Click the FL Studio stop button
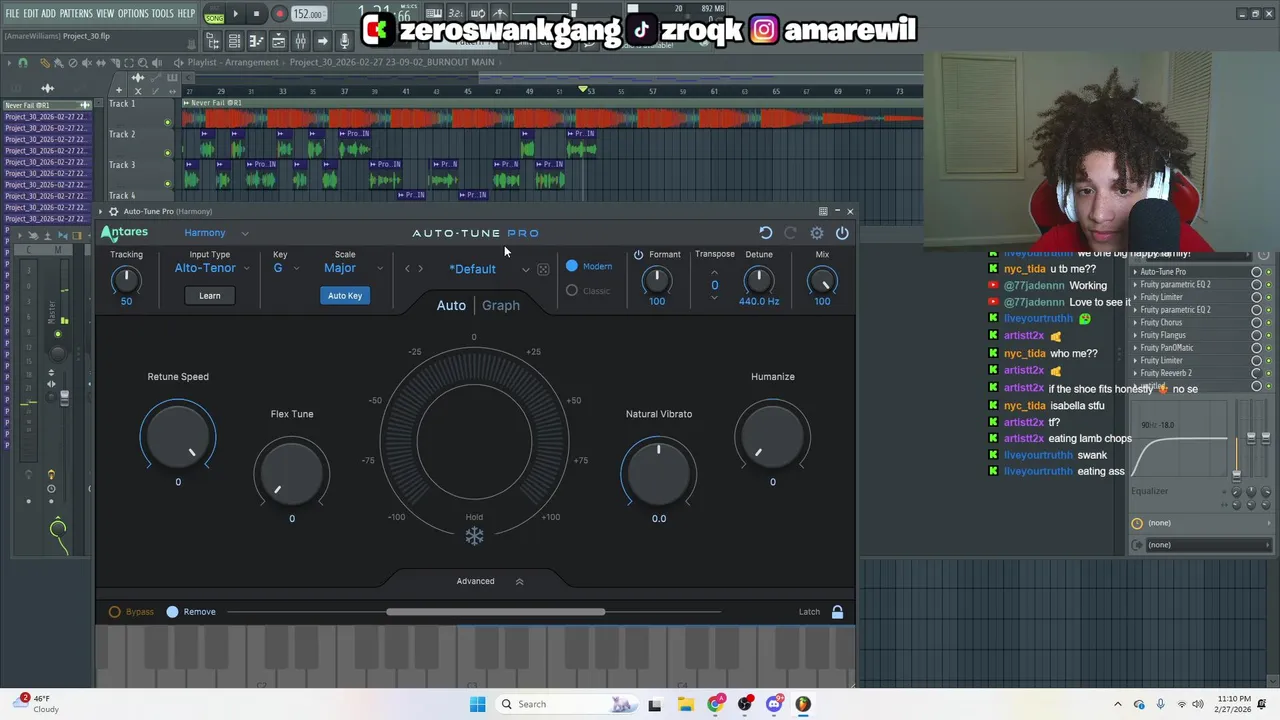This screenshot has height=720, width=1280. pyautogui.click(x=256, y=14)
